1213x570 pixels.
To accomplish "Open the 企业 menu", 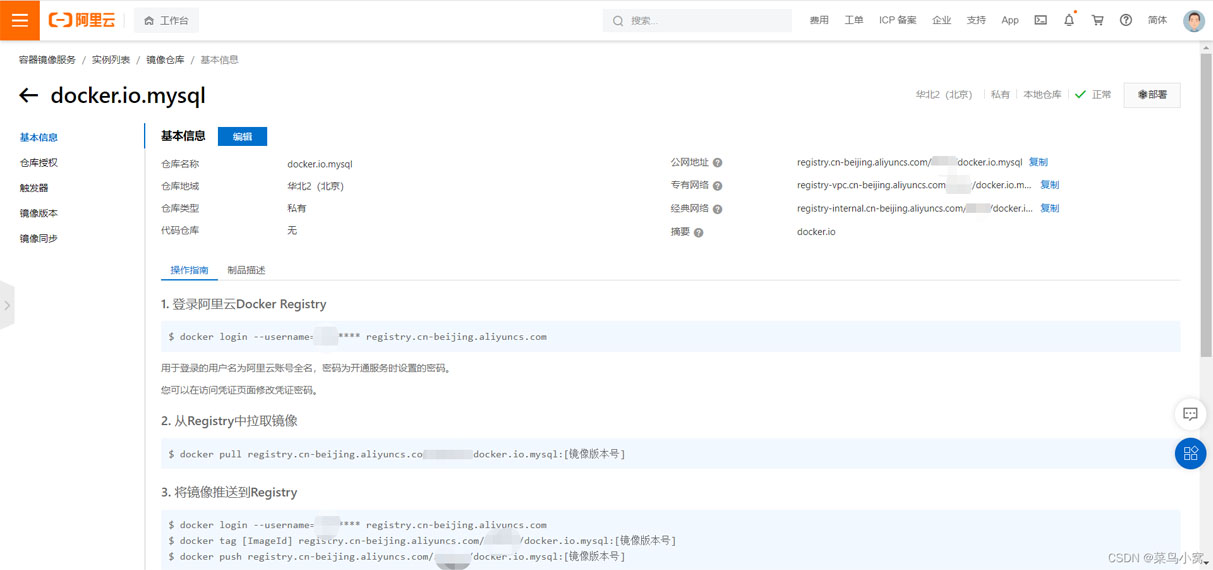I will pyautogui.click(x=942, y=20).
